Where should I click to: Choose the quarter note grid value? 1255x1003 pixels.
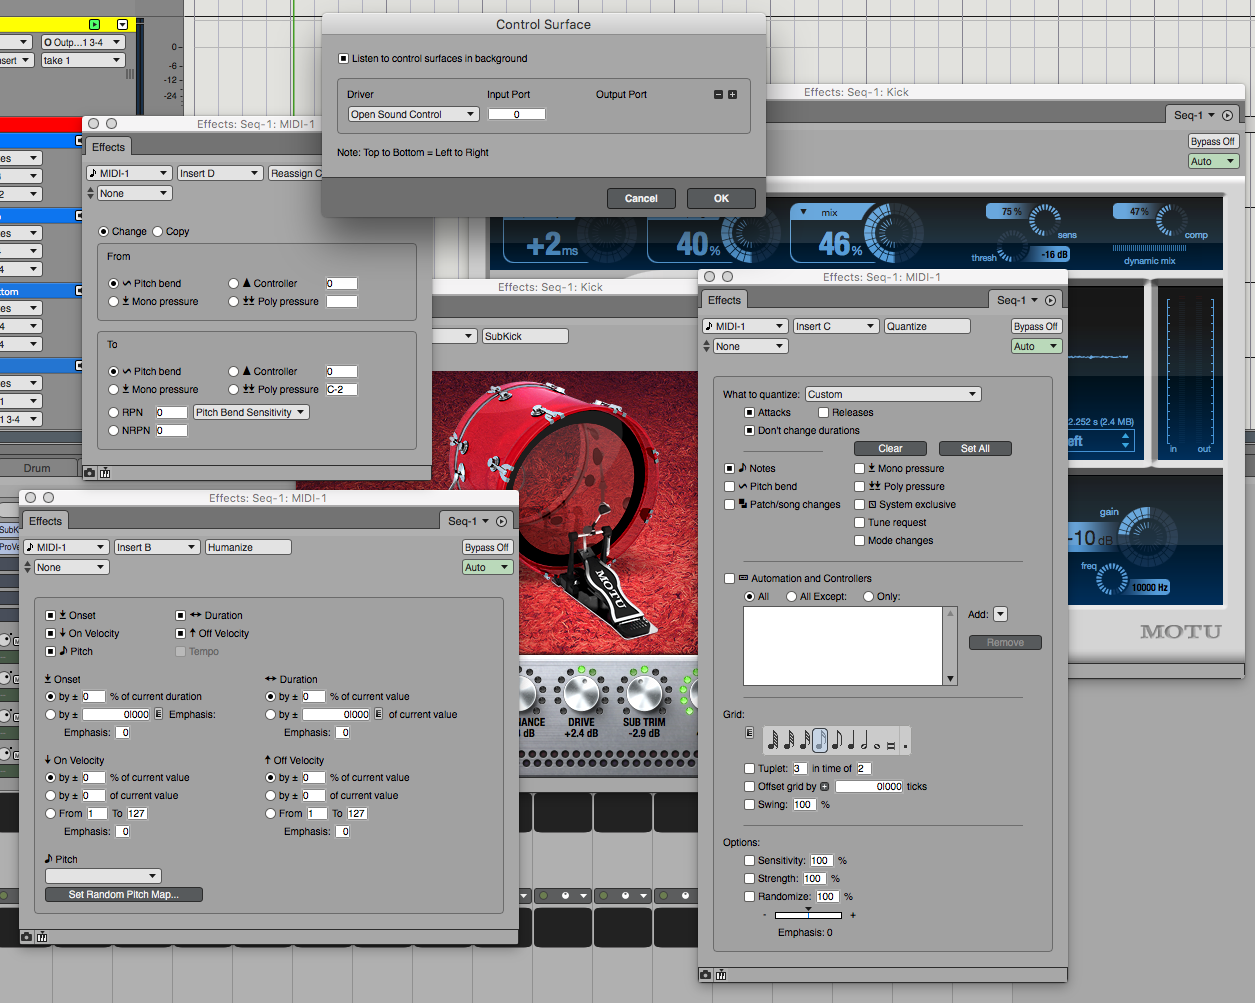[x=851, y=741]
